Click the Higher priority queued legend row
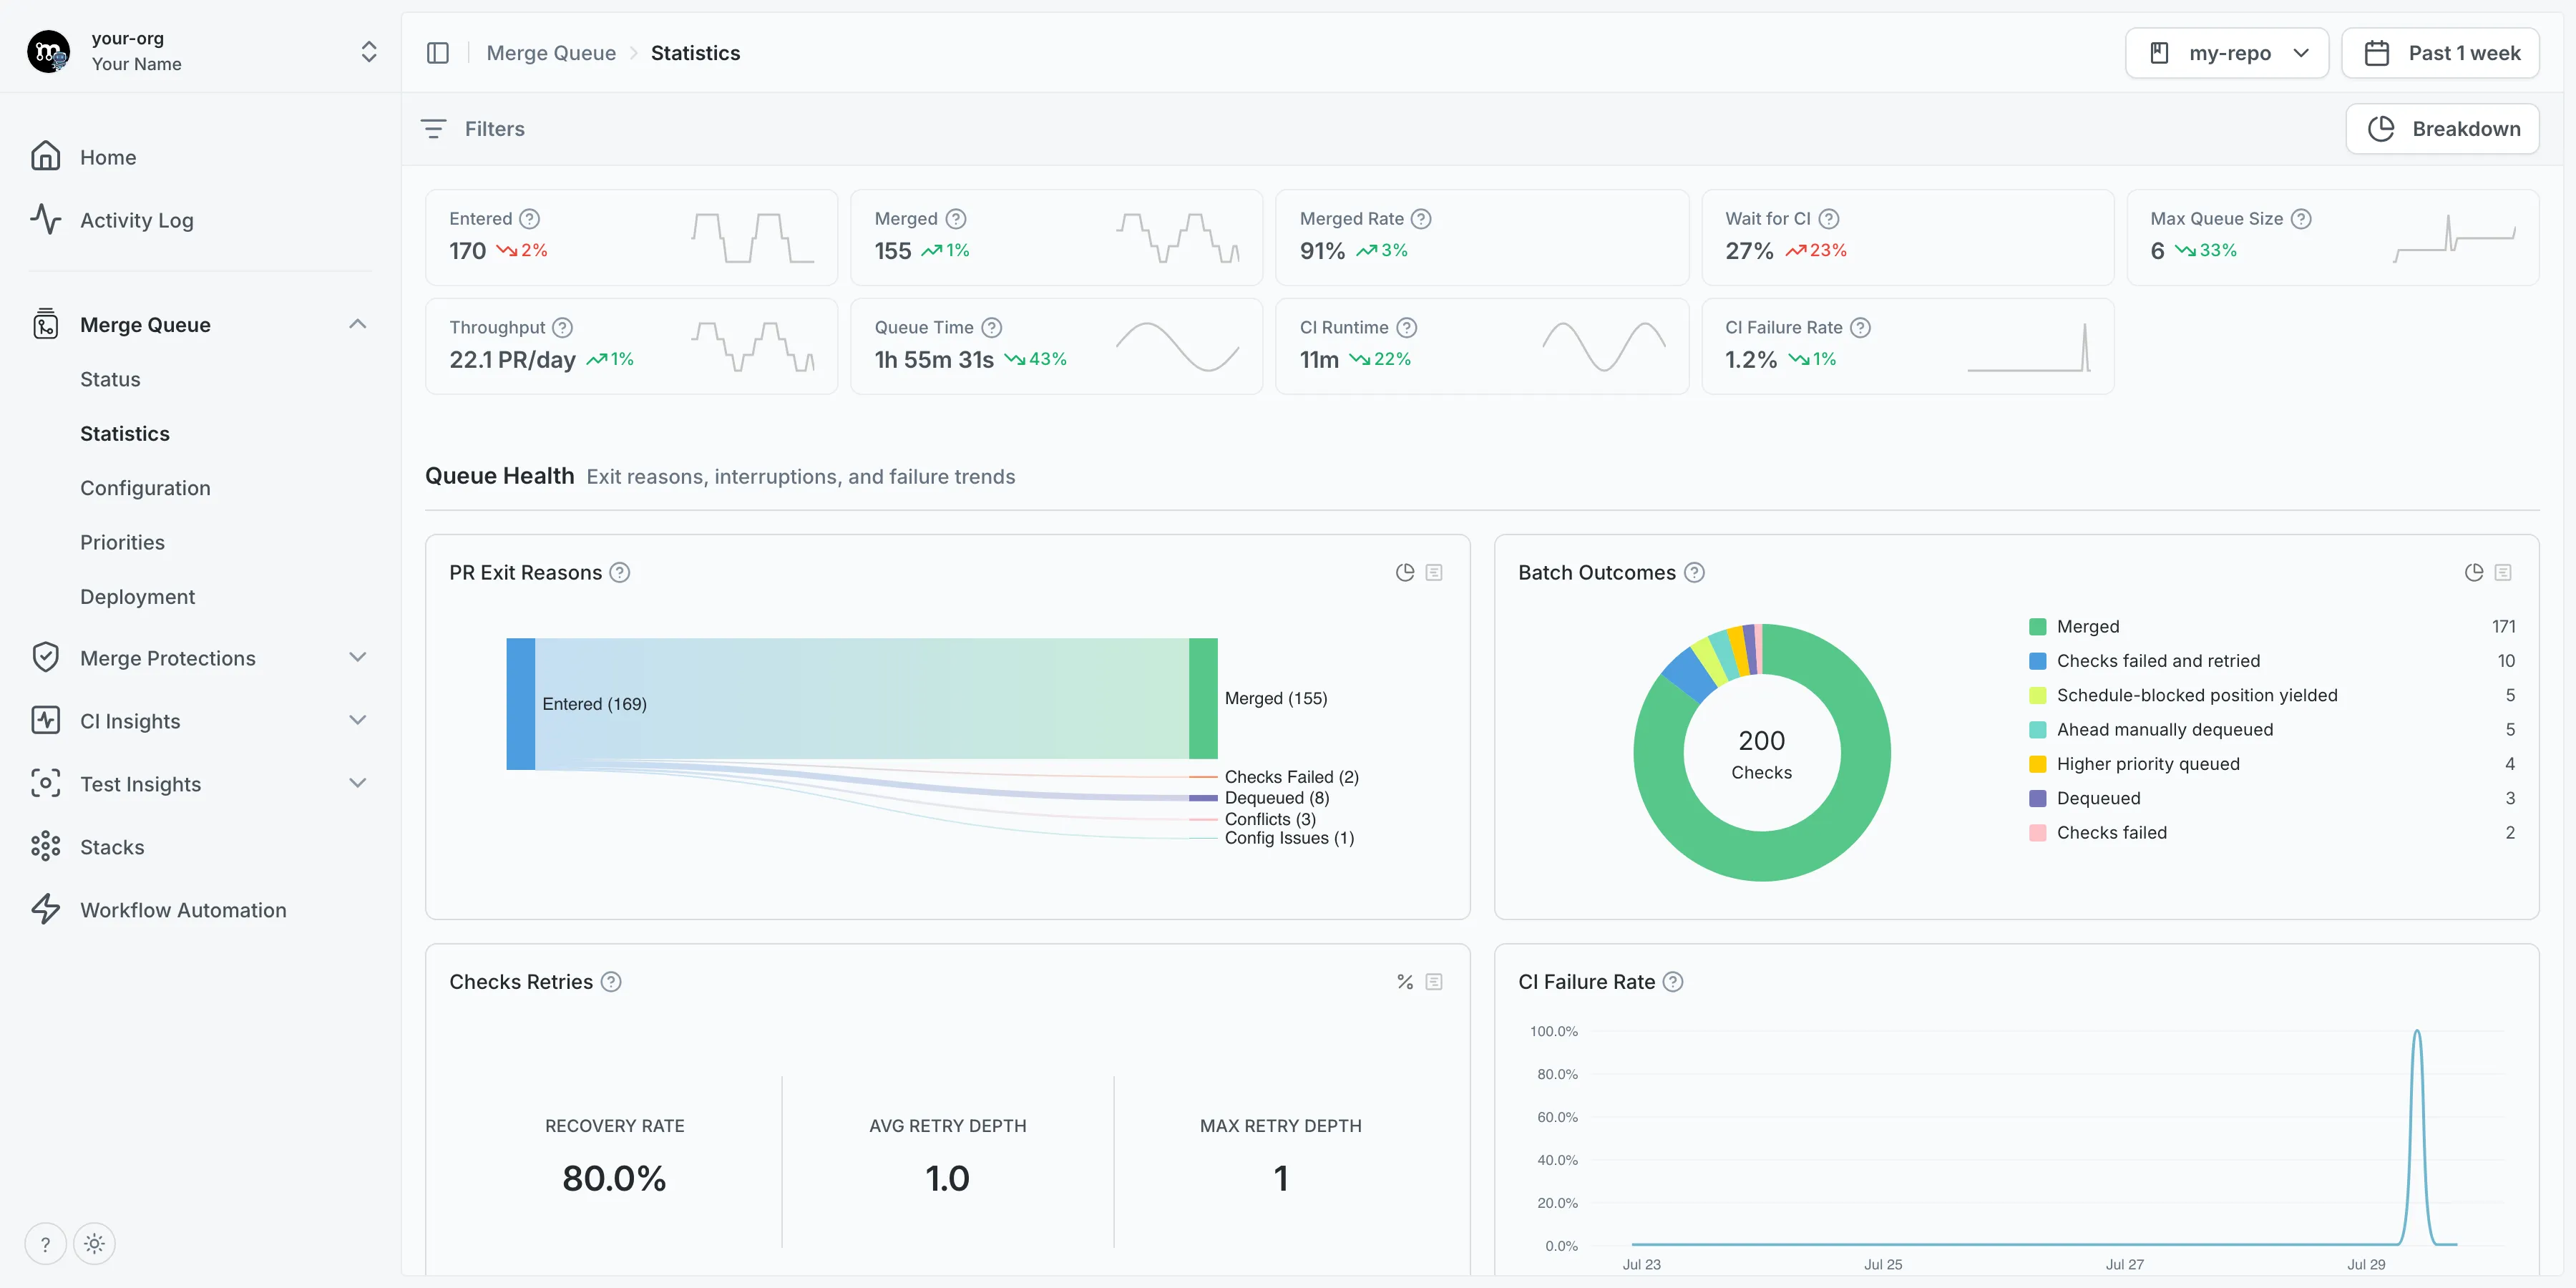Image resolution: width=2576 pixels, height=1288 pixels. click(2272, 765)
